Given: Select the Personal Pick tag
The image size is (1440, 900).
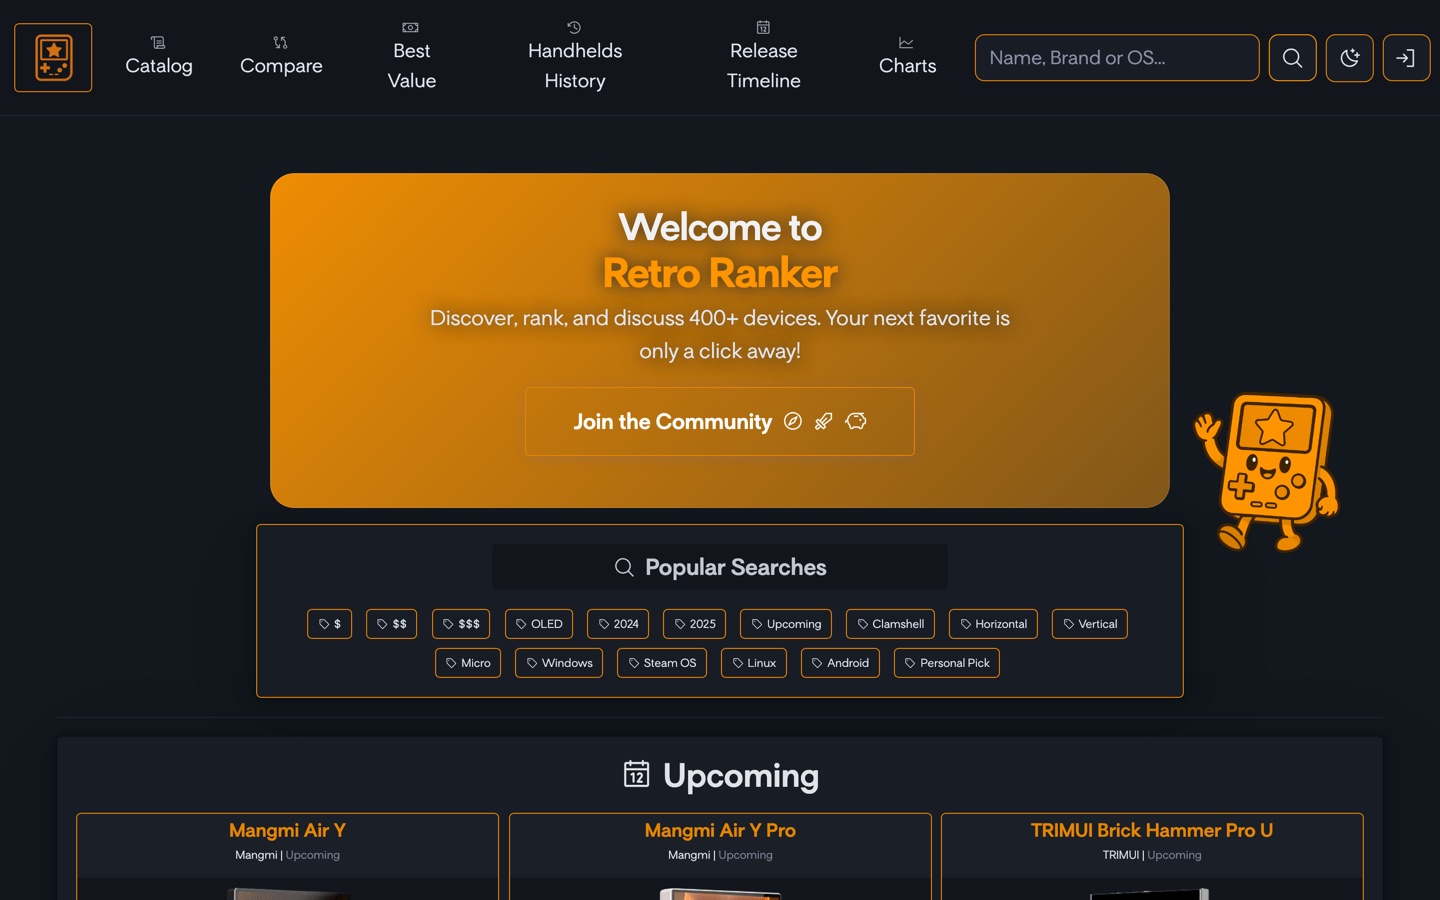Looking at the screenshot, I should 947,663.
